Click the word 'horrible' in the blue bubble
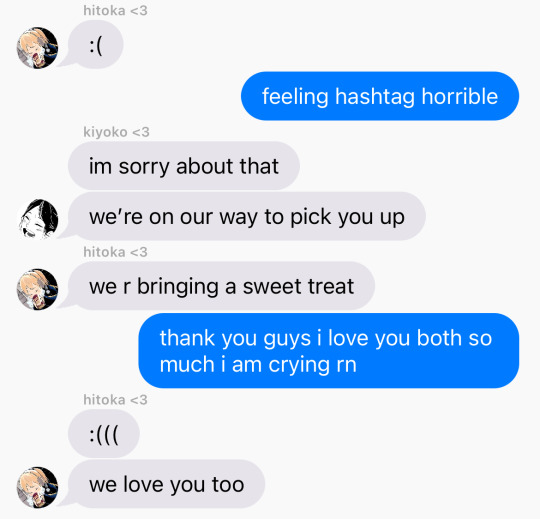The width and height of the screenshot is (540, 519). [x=460, y=96]
